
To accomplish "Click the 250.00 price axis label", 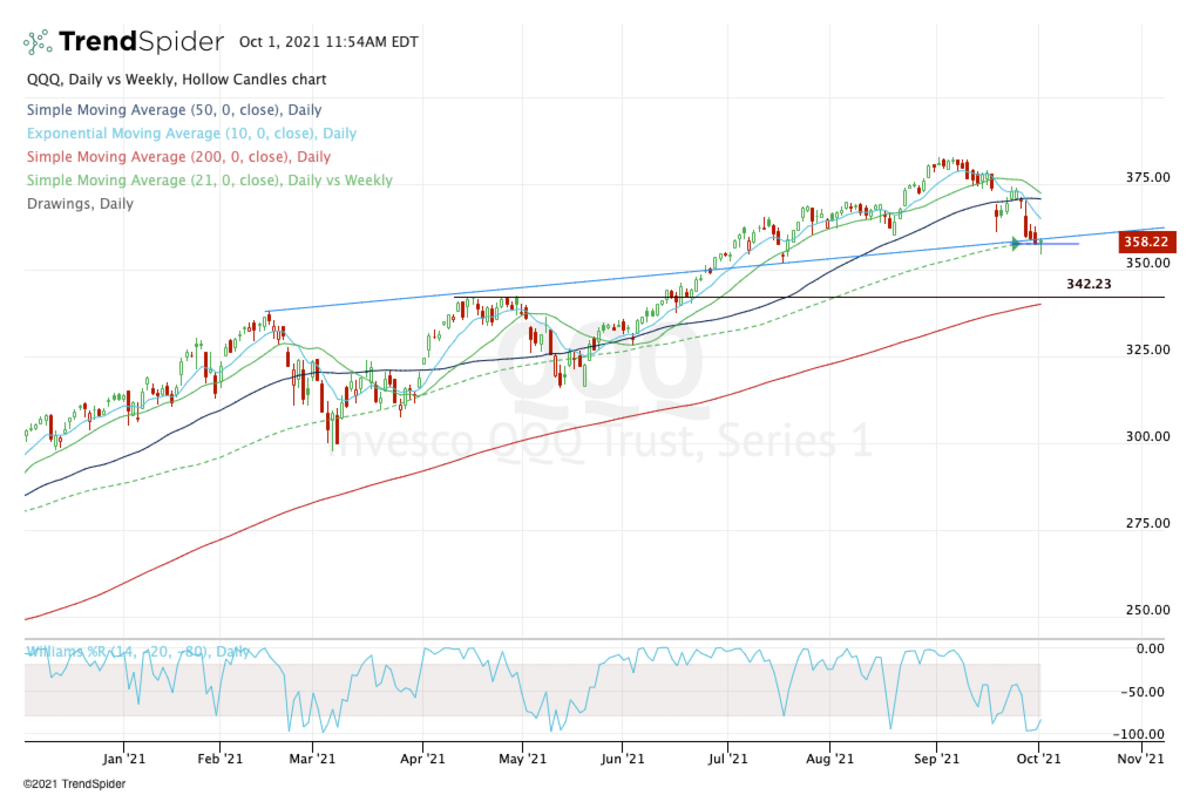I will point(1147,610).
